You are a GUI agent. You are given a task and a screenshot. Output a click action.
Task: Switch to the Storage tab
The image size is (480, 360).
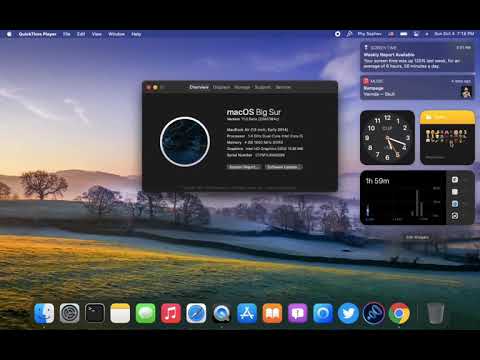[242, 87]
